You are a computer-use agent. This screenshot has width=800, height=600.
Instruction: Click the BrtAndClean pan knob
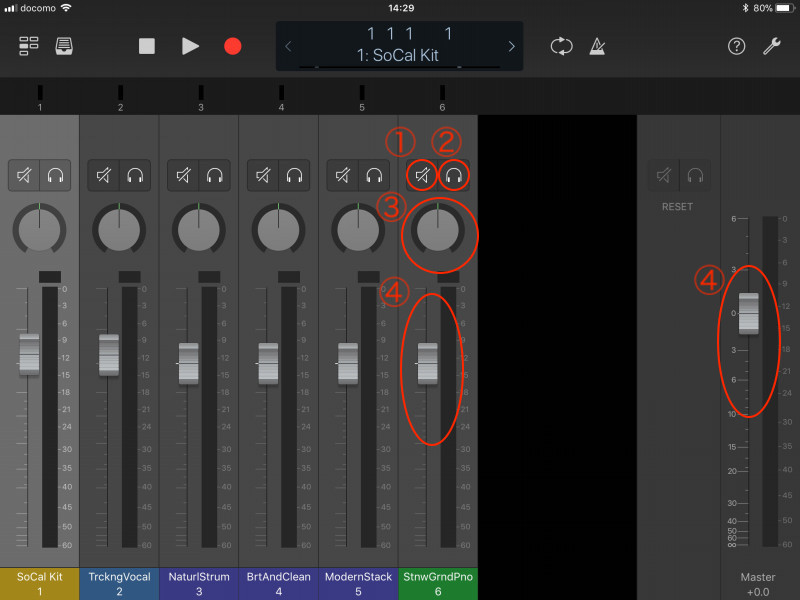point(278,229)
